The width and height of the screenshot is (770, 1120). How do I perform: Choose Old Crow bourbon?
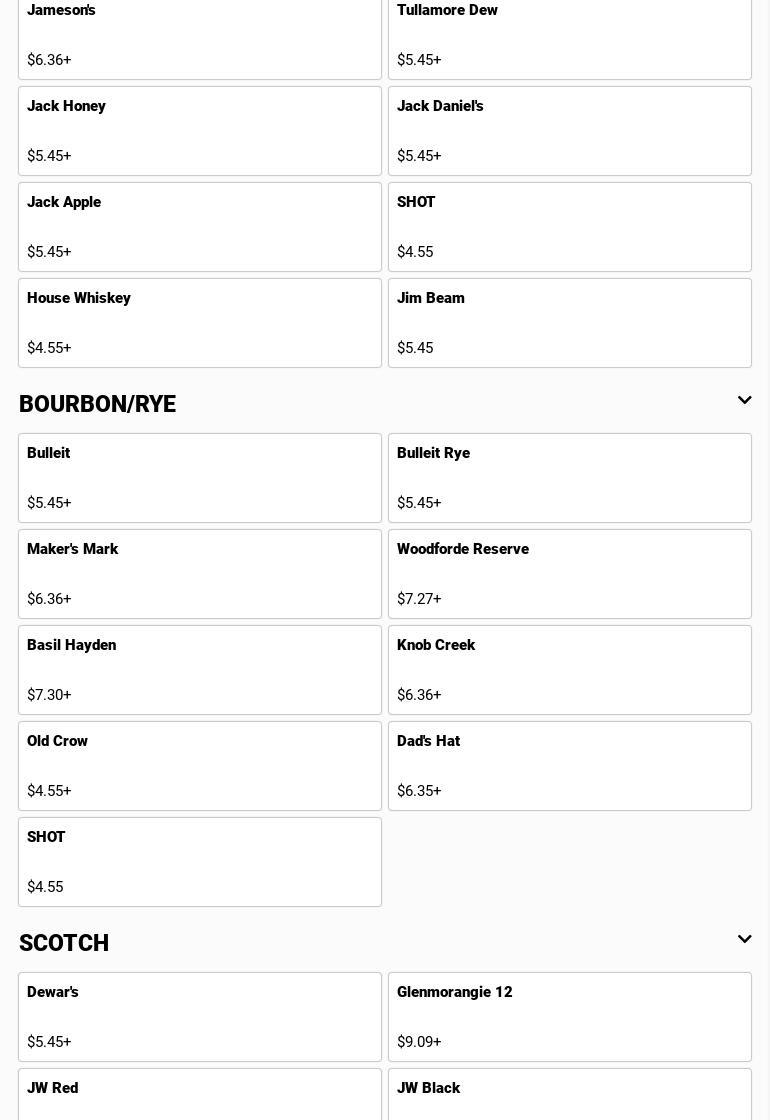pos(200,766)
